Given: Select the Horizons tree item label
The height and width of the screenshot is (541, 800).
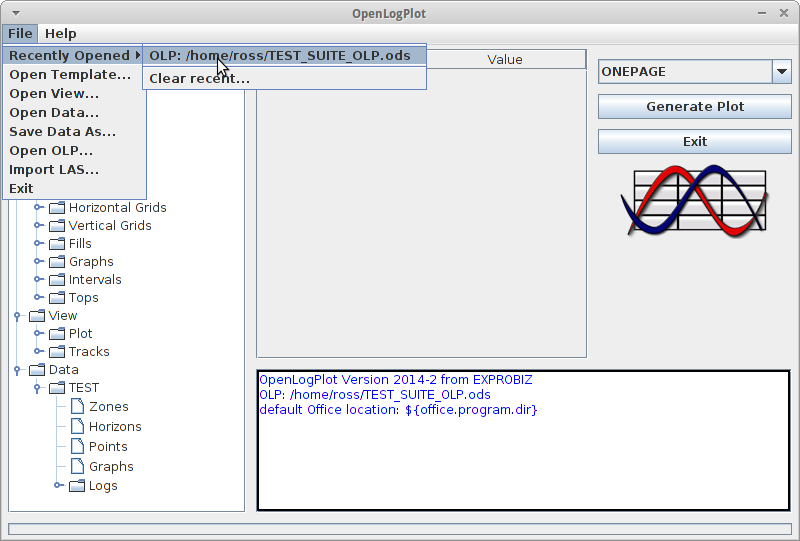Looking at the screenshot, I should [115, 427].
